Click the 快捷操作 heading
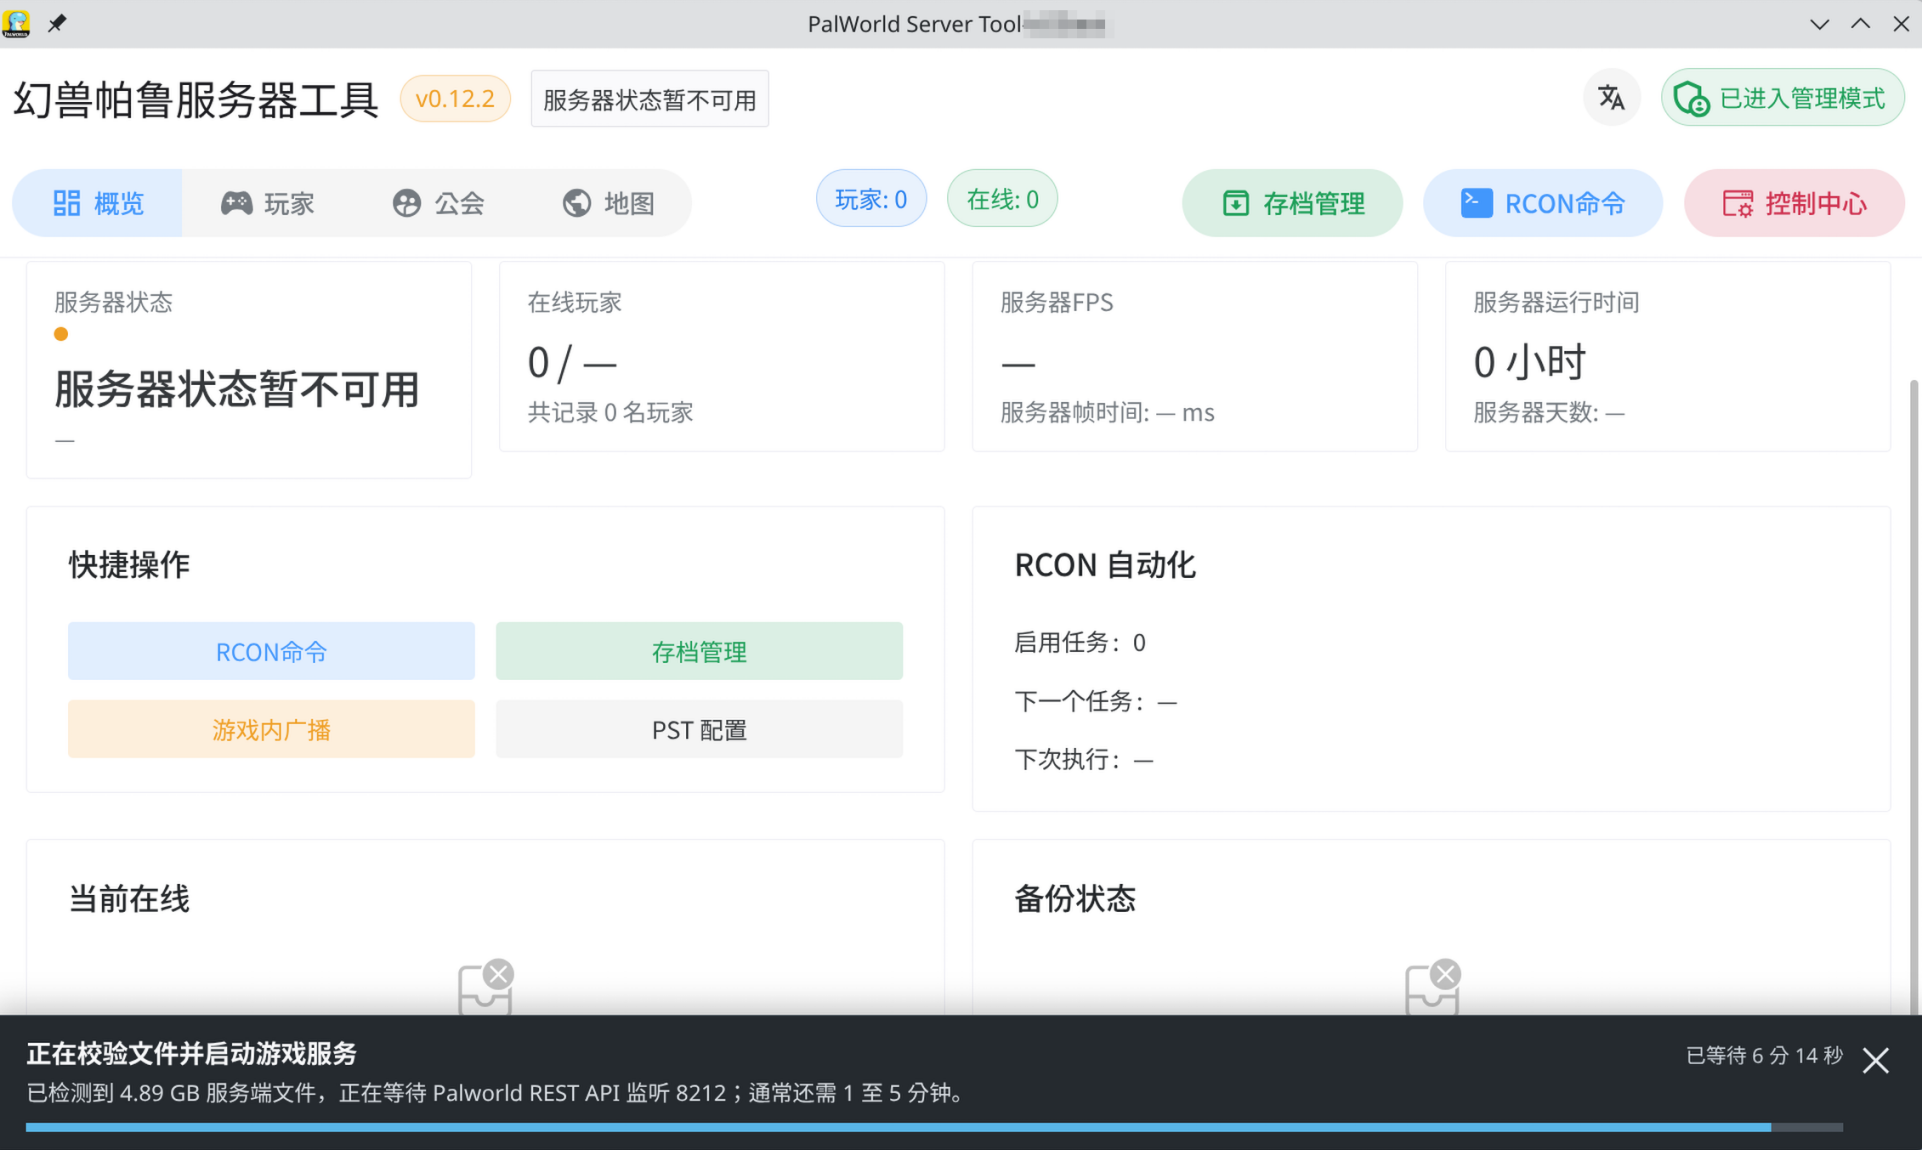Viewport: 1922px width, 1150px height. (x=129, y=565)
